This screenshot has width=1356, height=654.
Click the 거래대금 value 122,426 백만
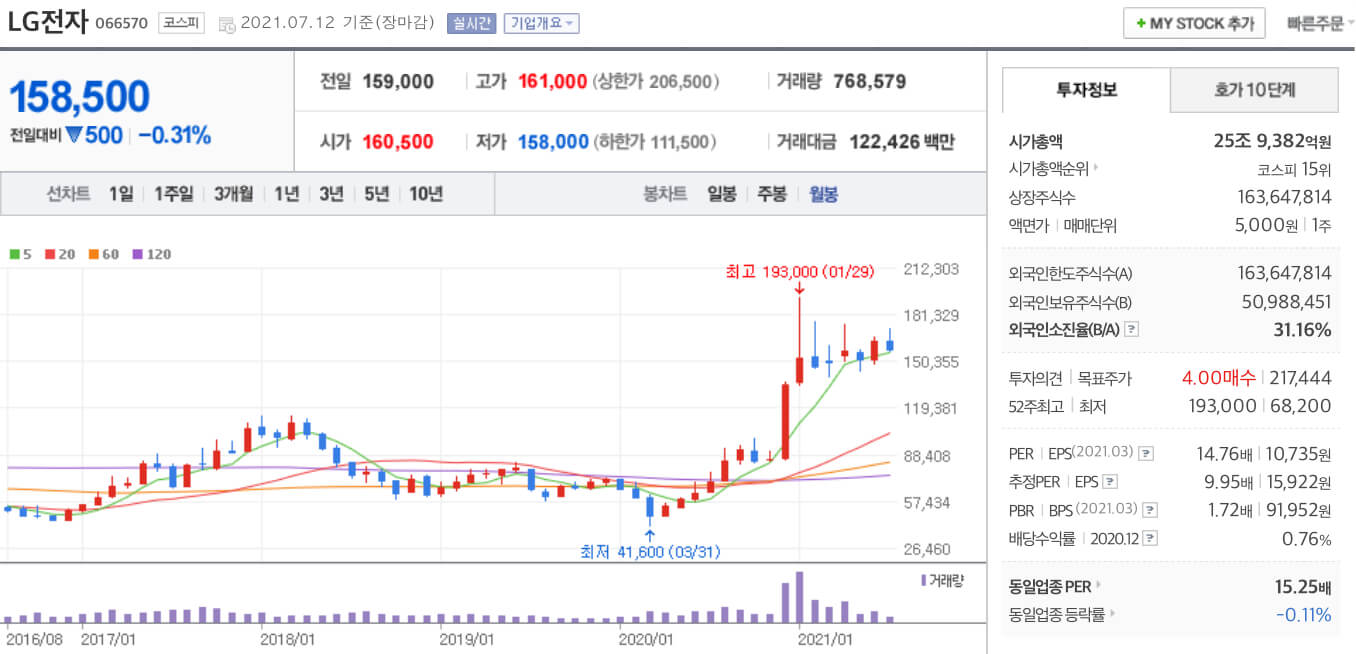pos(902,142)
